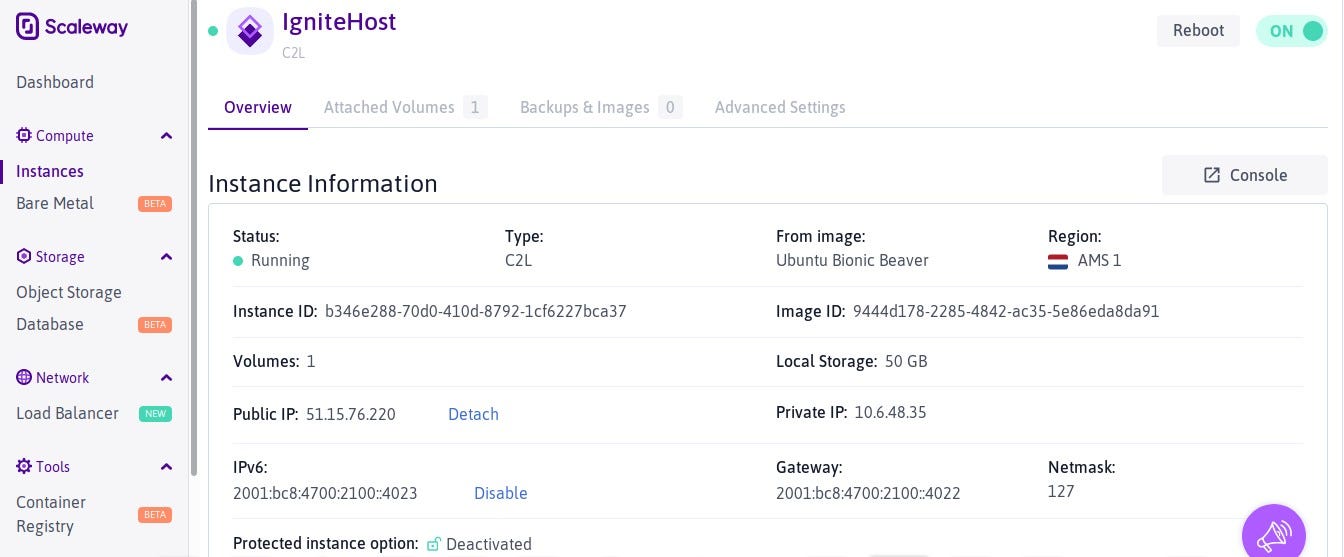
Task: Open Load Balancer in the sidebar
Action: [67, 413]
